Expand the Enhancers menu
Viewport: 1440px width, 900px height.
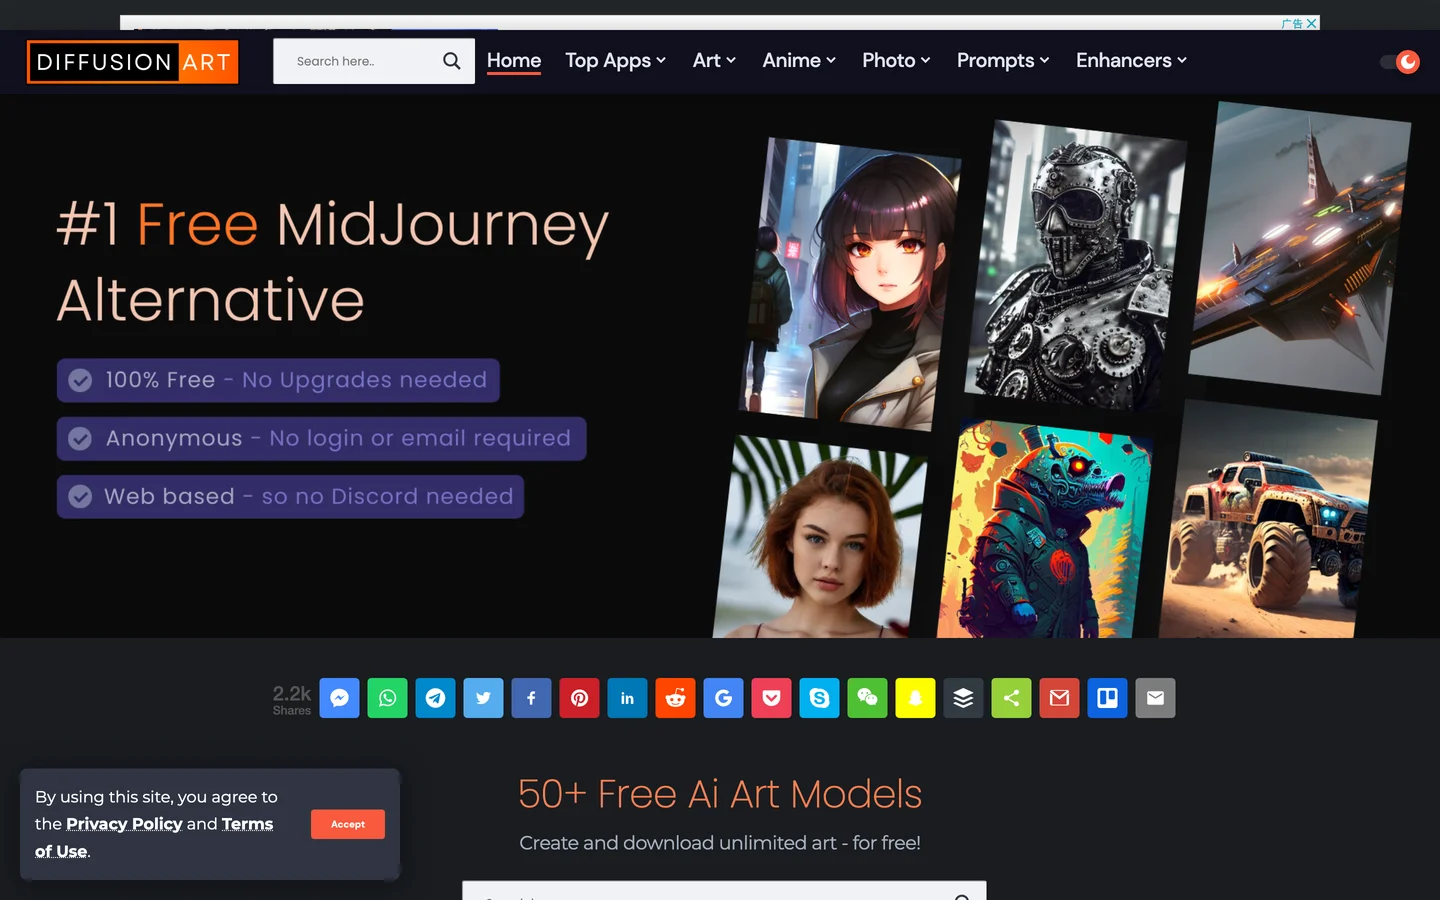(x=1131, y=61)
